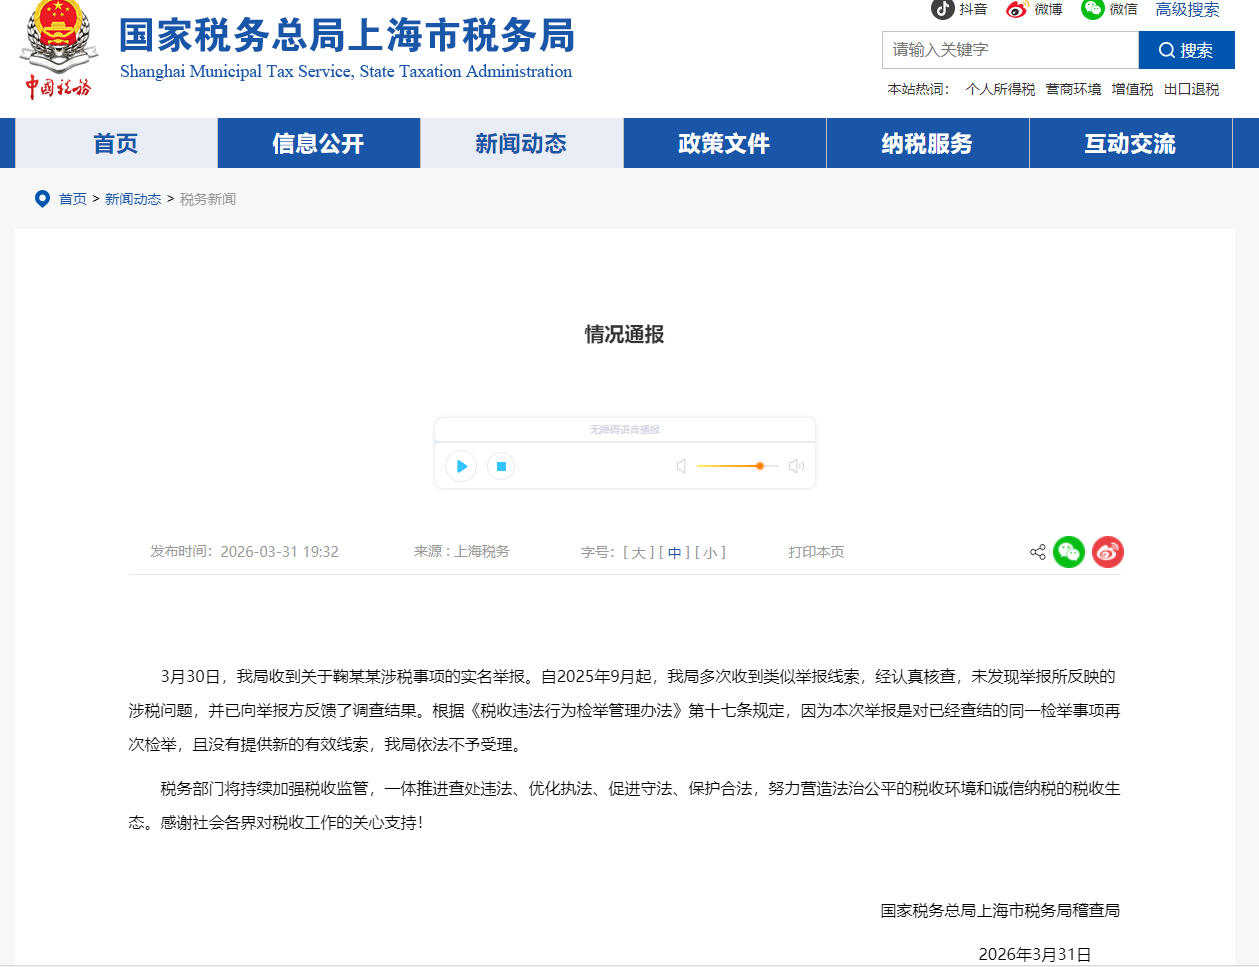The height and width of the screenshot is (967, 1259).
Task: Play the audio narration
Action: pos(461,466)
